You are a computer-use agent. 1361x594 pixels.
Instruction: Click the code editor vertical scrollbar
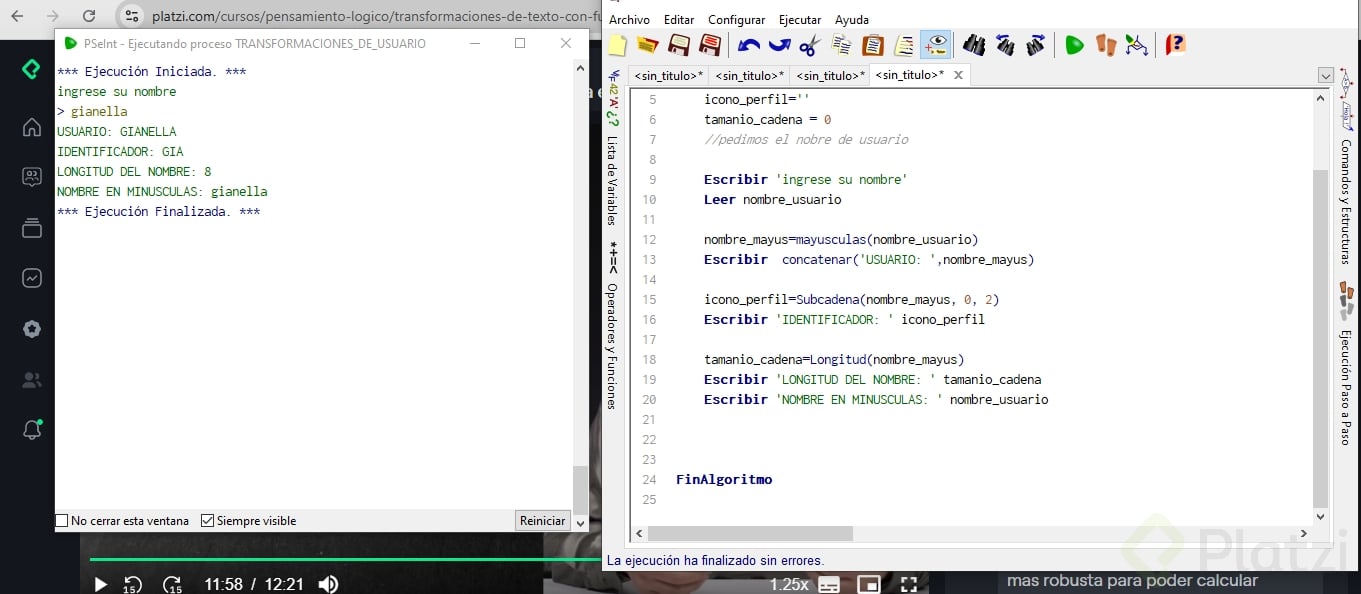coord(1320,340)
